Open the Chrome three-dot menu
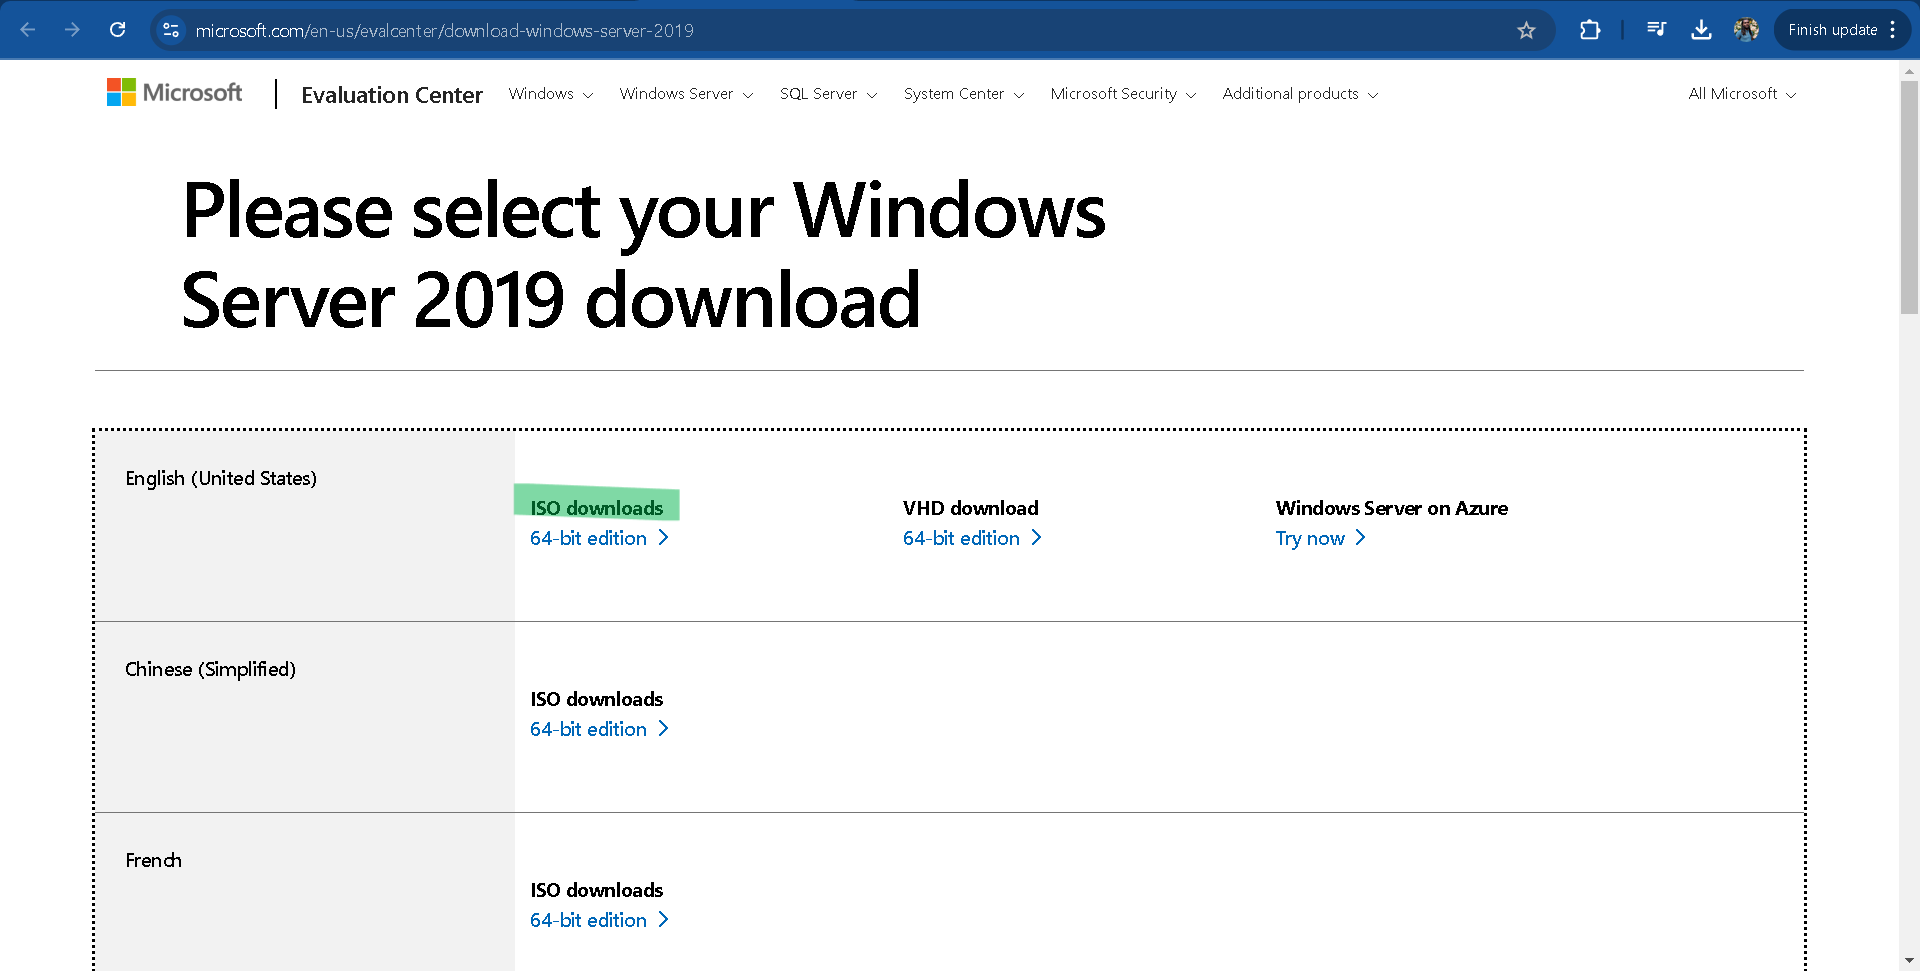This screenshot has height=971, width=1920. pyautogui.click(x=1893, y=30)
